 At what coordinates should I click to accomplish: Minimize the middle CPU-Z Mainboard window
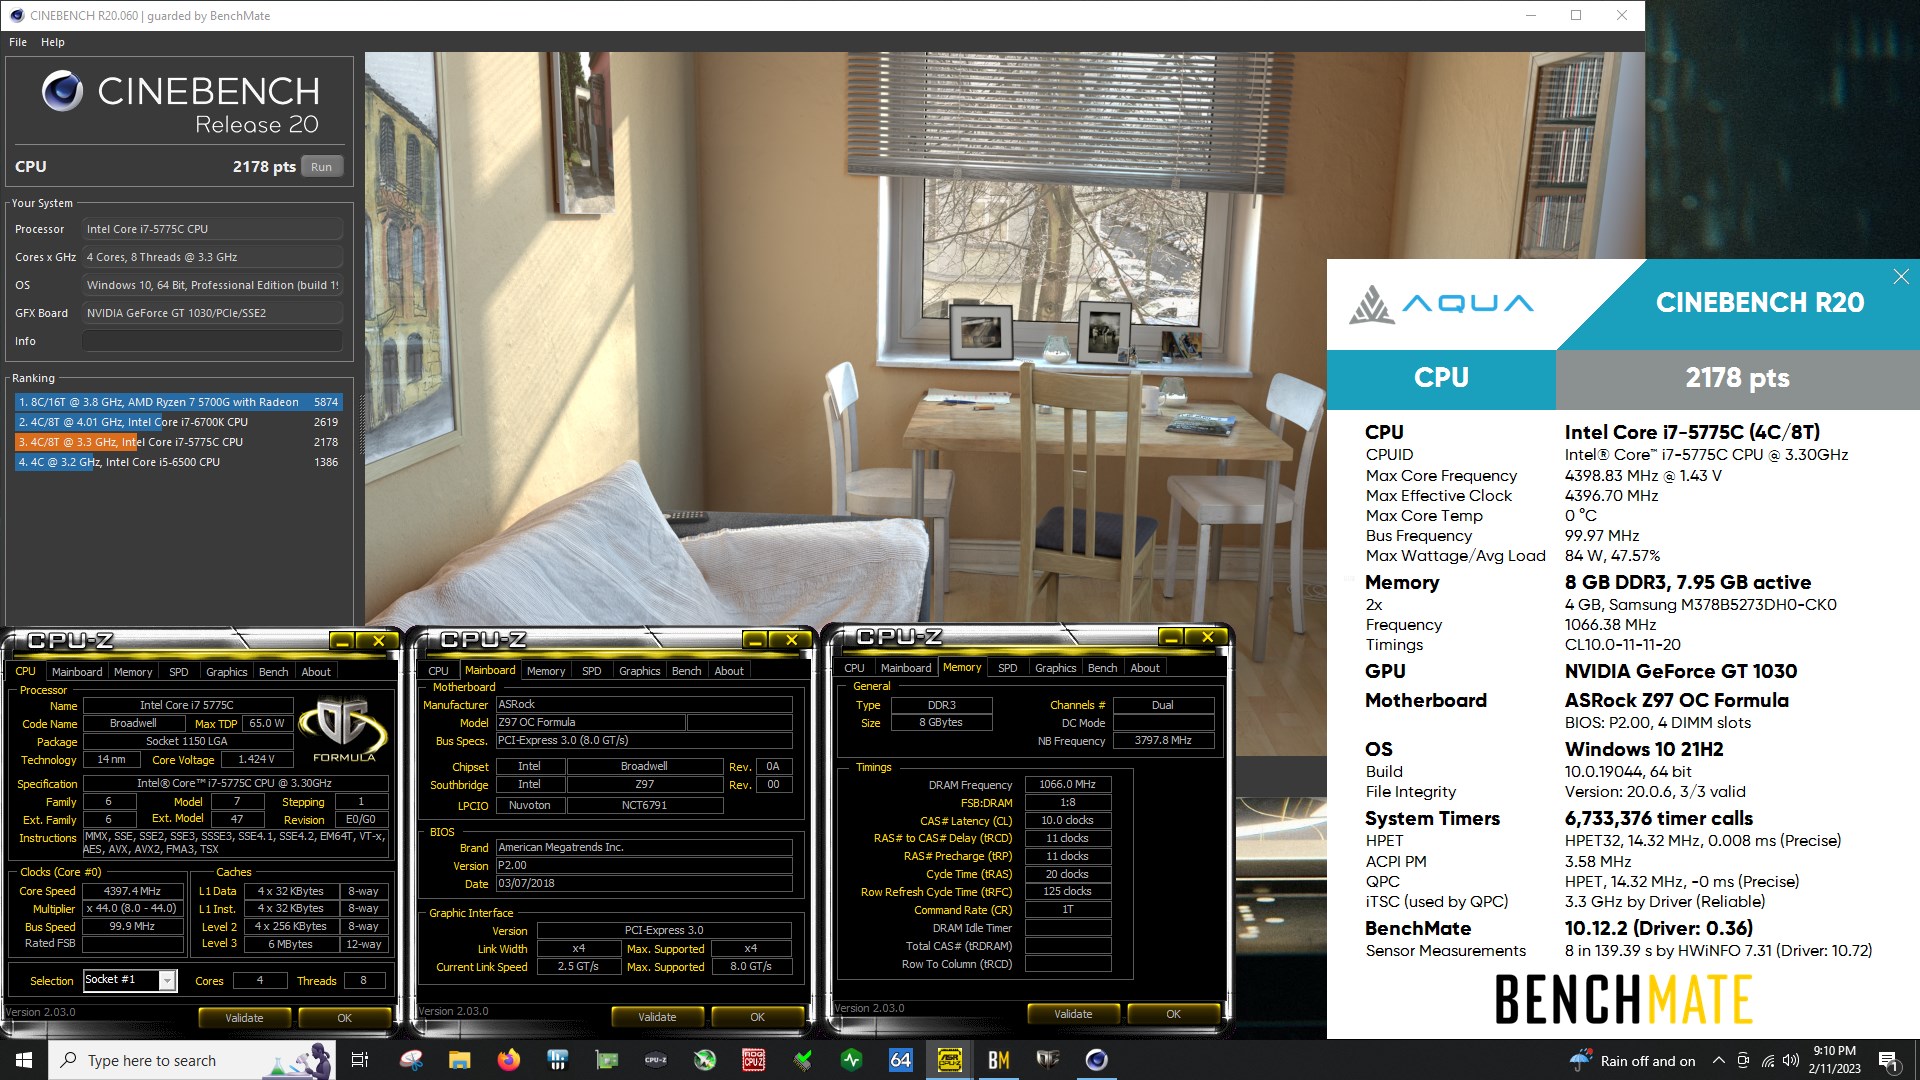point(755,640)
